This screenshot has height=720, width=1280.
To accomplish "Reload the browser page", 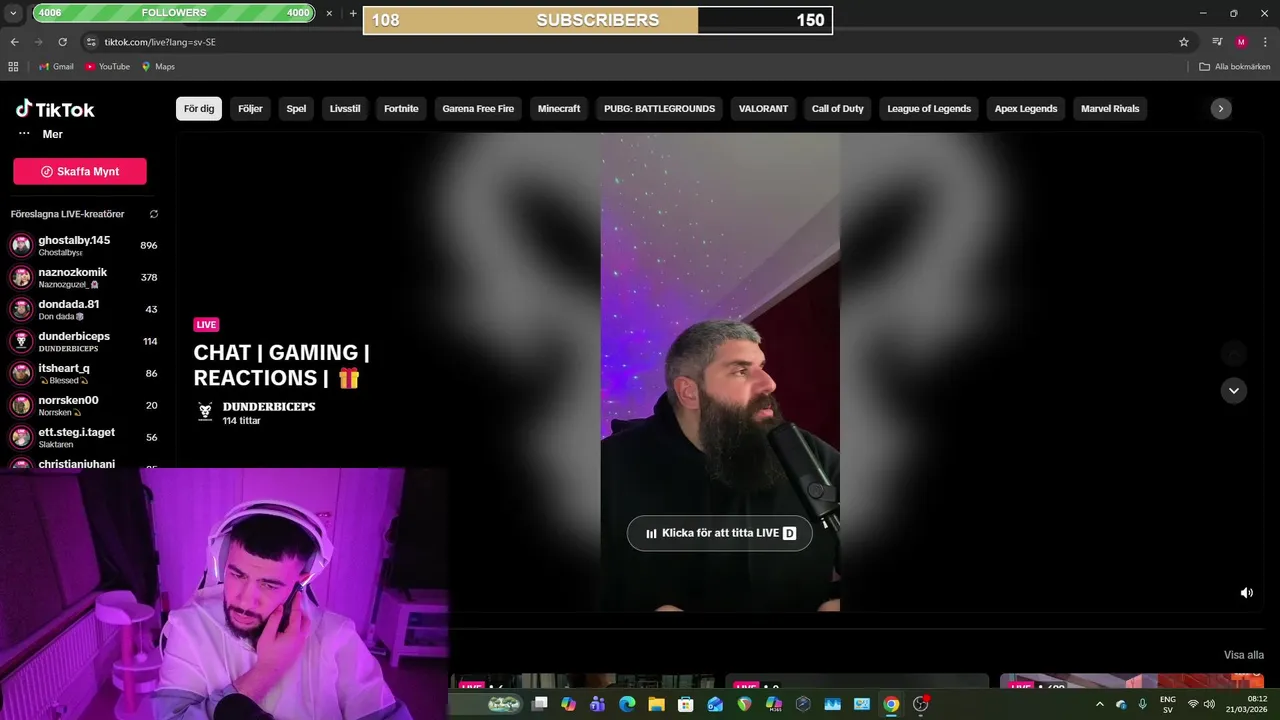I will point(62,42).
